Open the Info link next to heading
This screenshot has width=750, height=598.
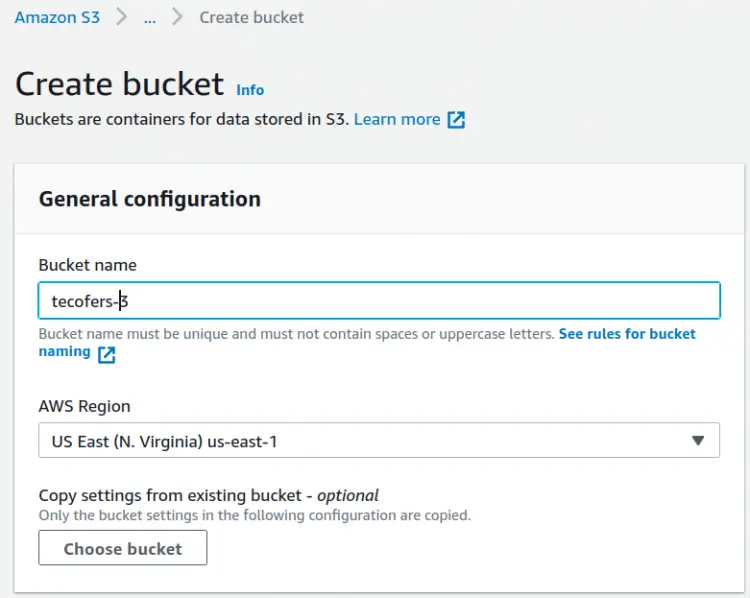pos(250,90)
